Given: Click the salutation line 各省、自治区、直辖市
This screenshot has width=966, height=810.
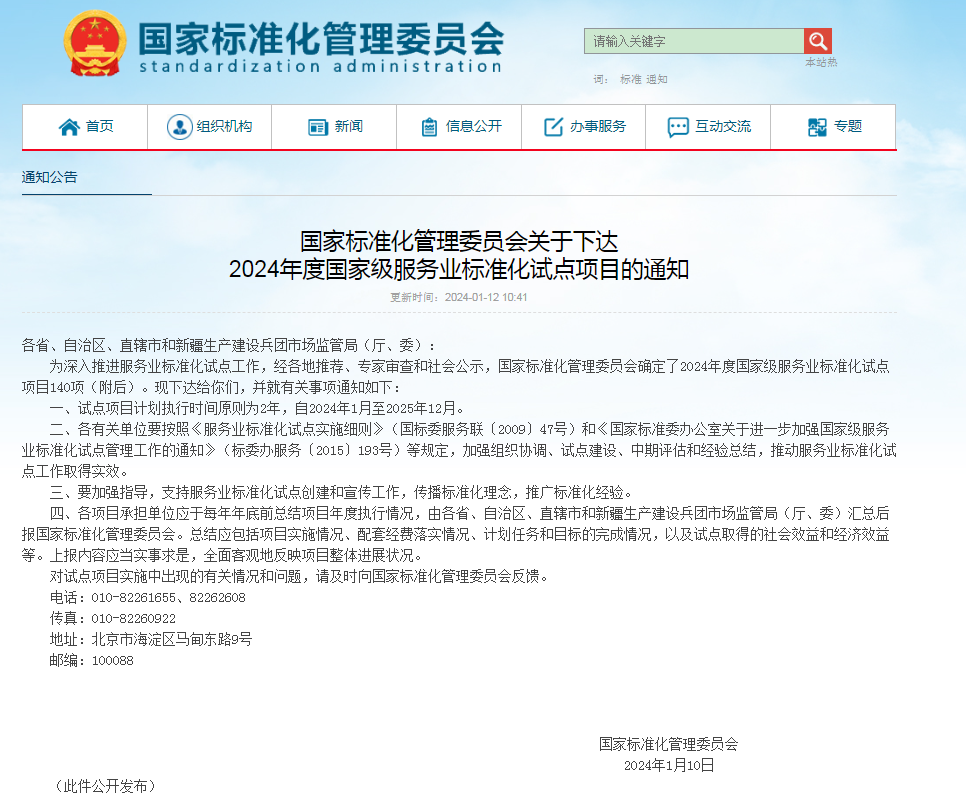Looking at the screenshot, I should point(228,346).
